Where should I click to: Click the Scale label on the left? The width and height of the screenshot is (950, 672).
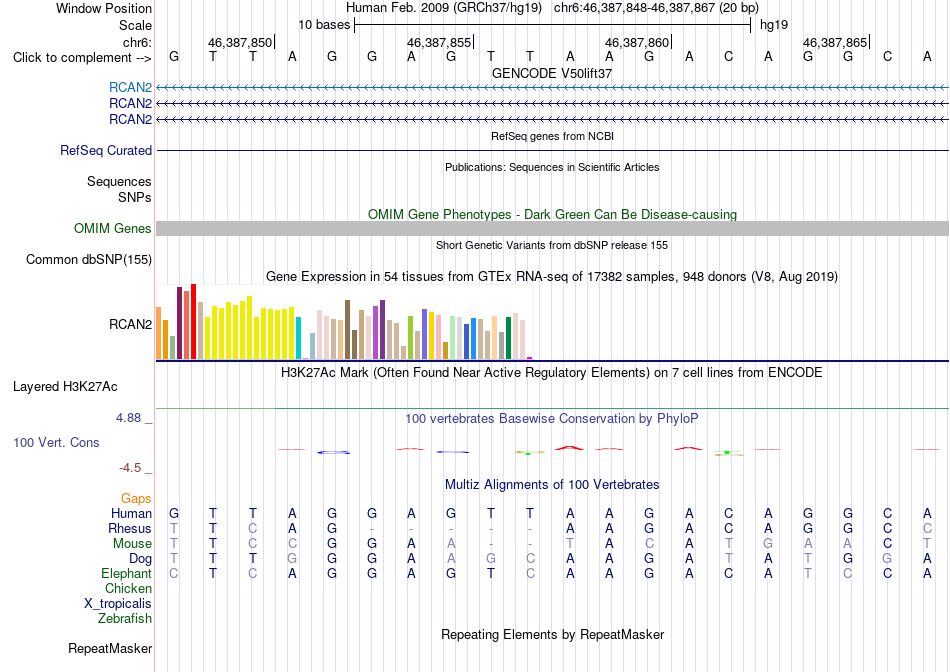[x=135, y=25]
